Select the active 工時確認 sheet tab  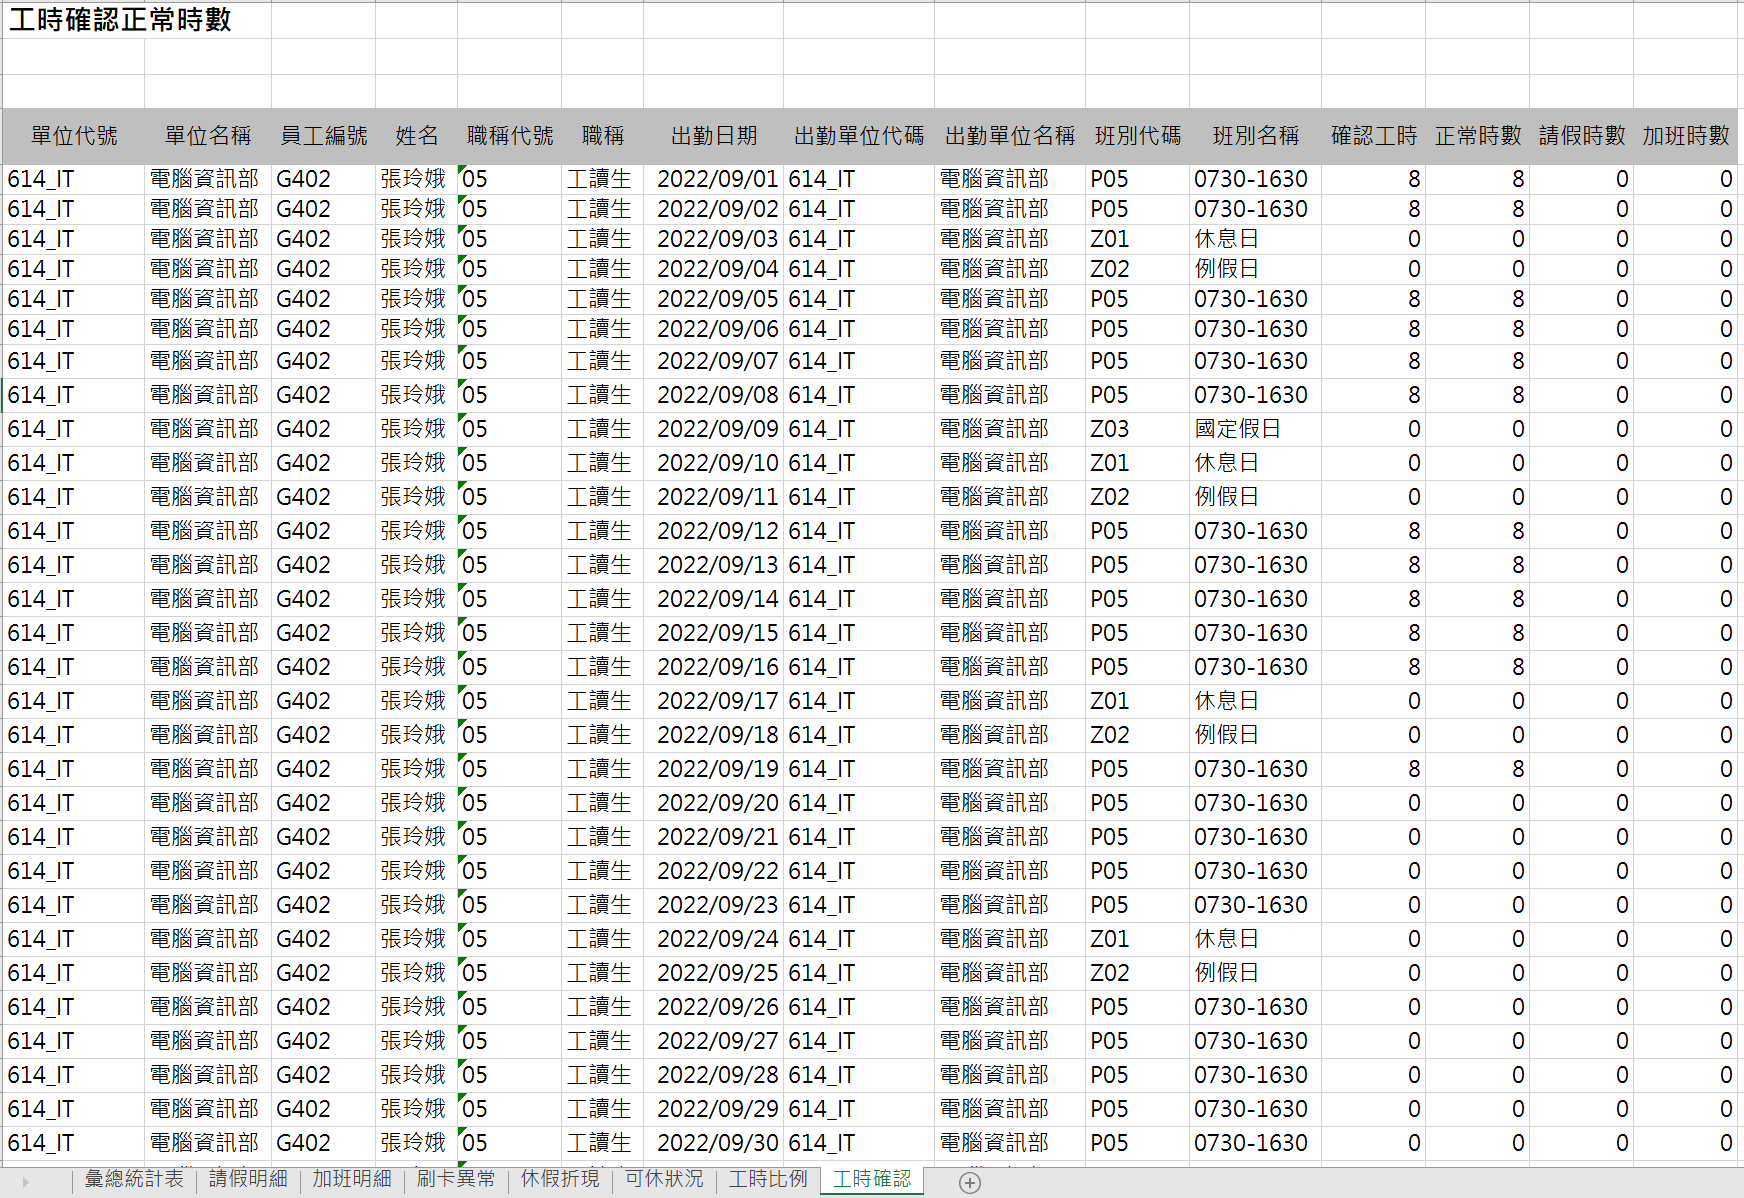coord(872,1179)
